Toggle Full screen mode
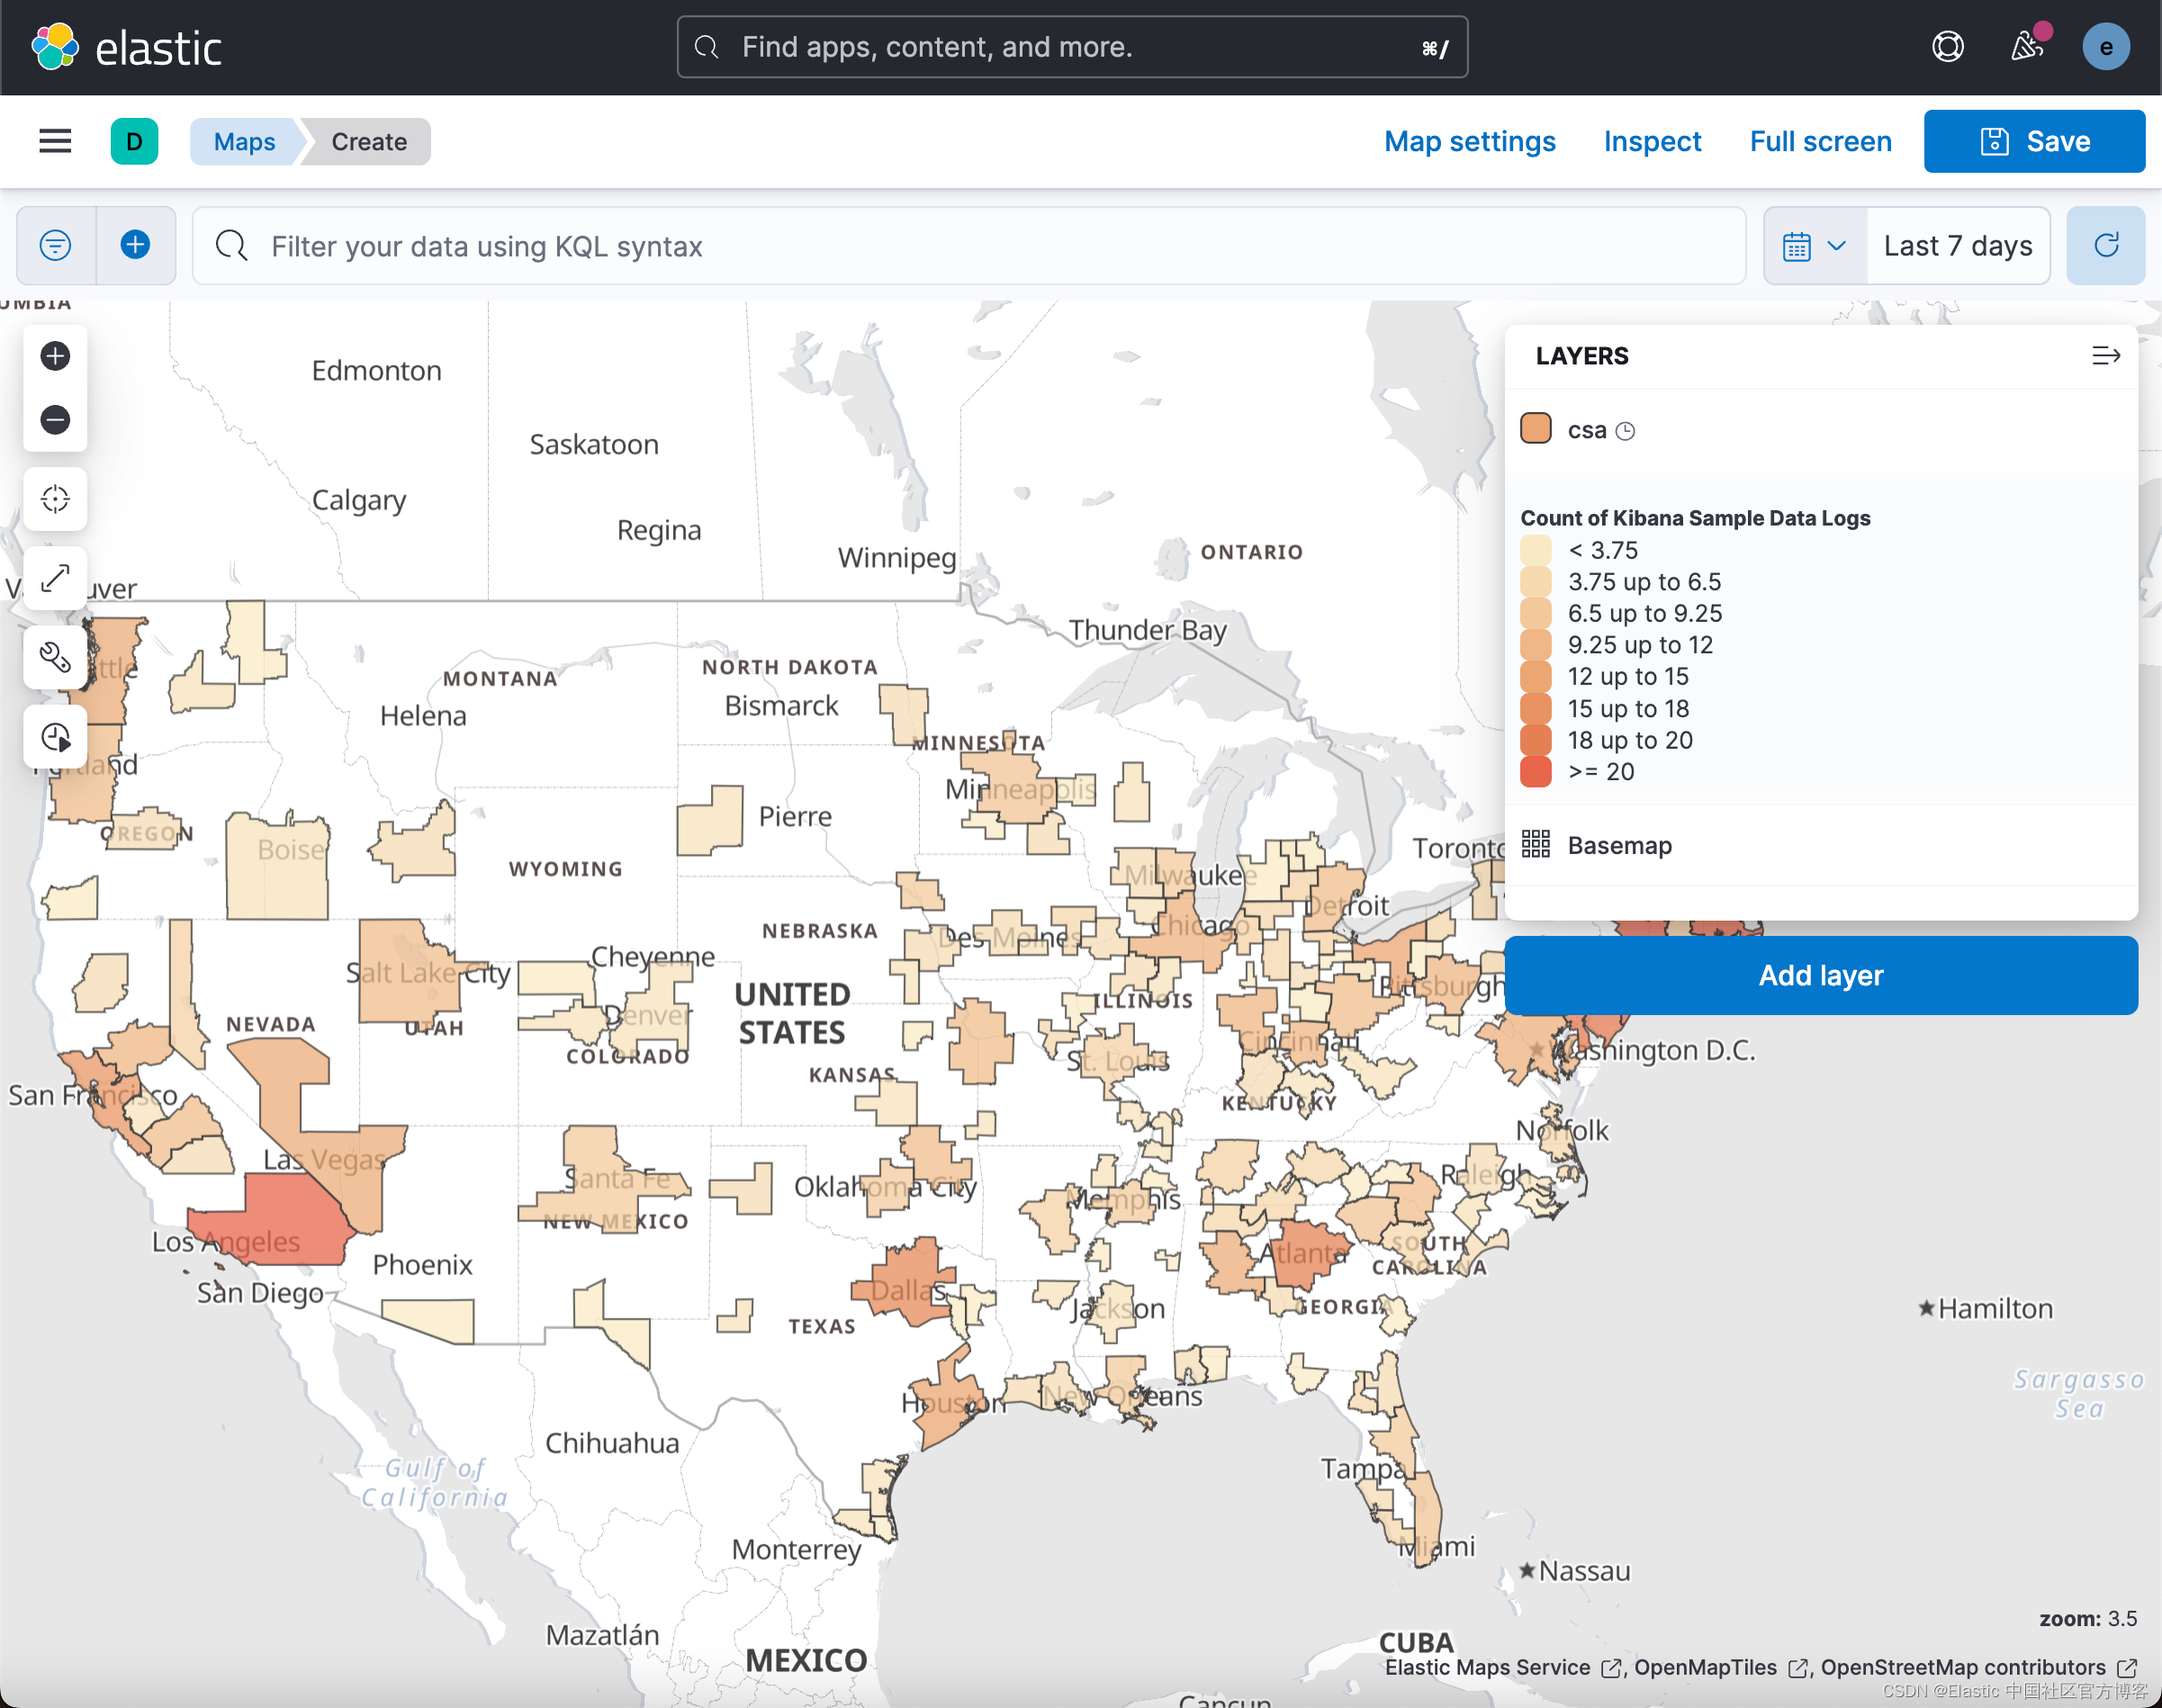Viewport: 2162px width, 1708px height. pos(1820,140)
